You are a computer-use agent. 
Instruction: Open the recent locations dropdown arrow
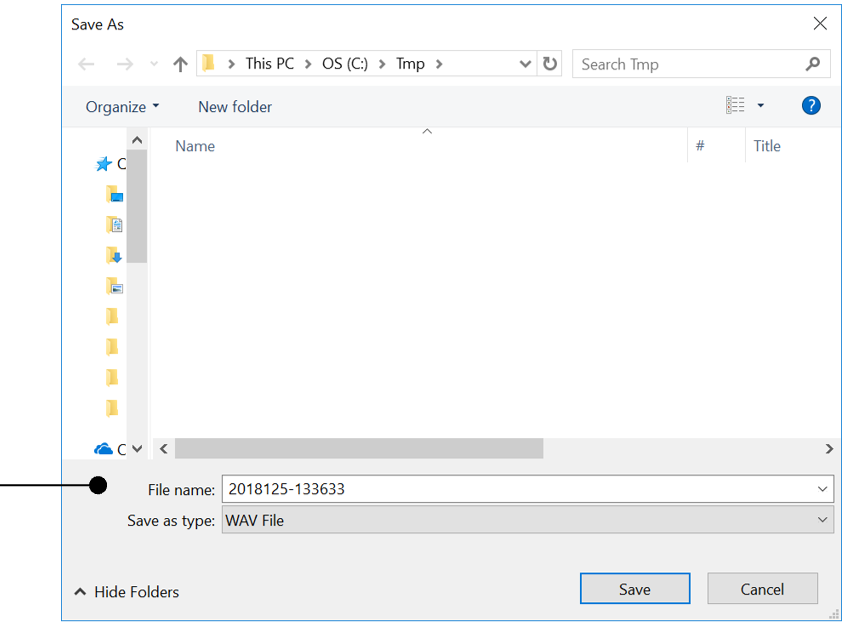[154, 64]
